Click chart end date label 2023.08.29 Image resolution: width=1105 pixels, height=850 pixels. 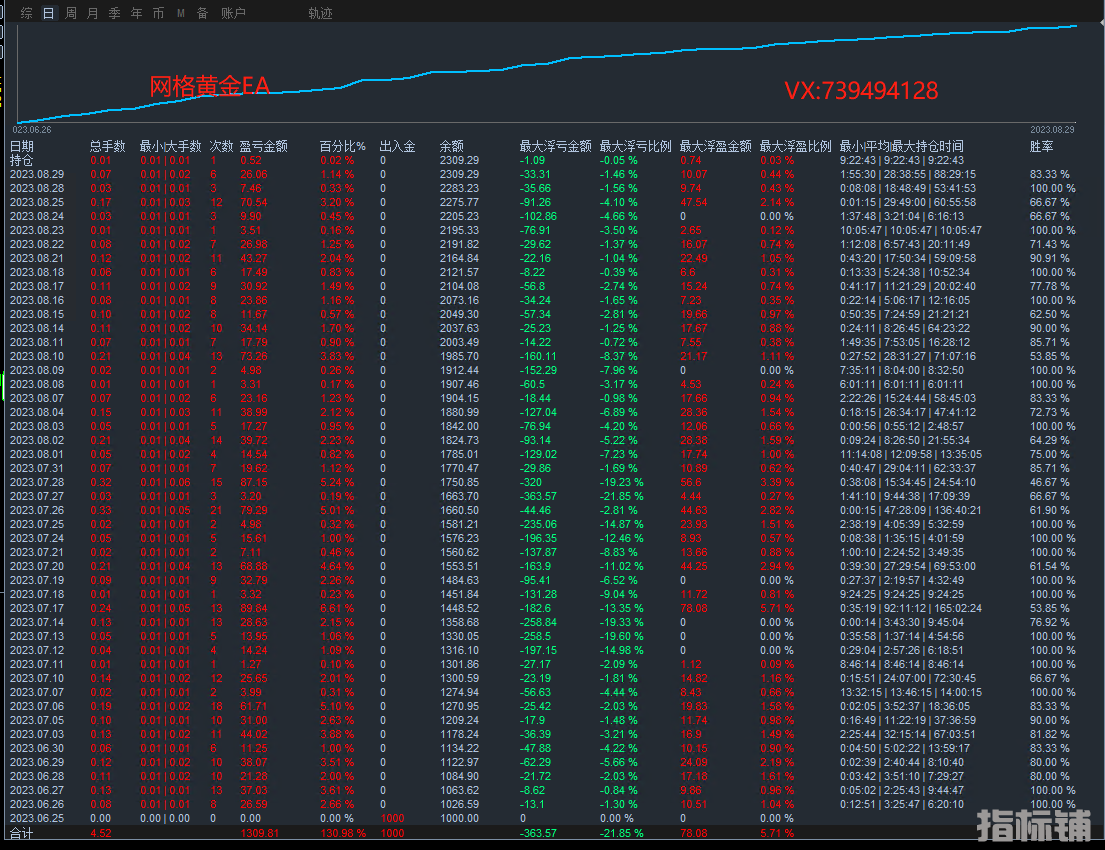(1052, 130)
